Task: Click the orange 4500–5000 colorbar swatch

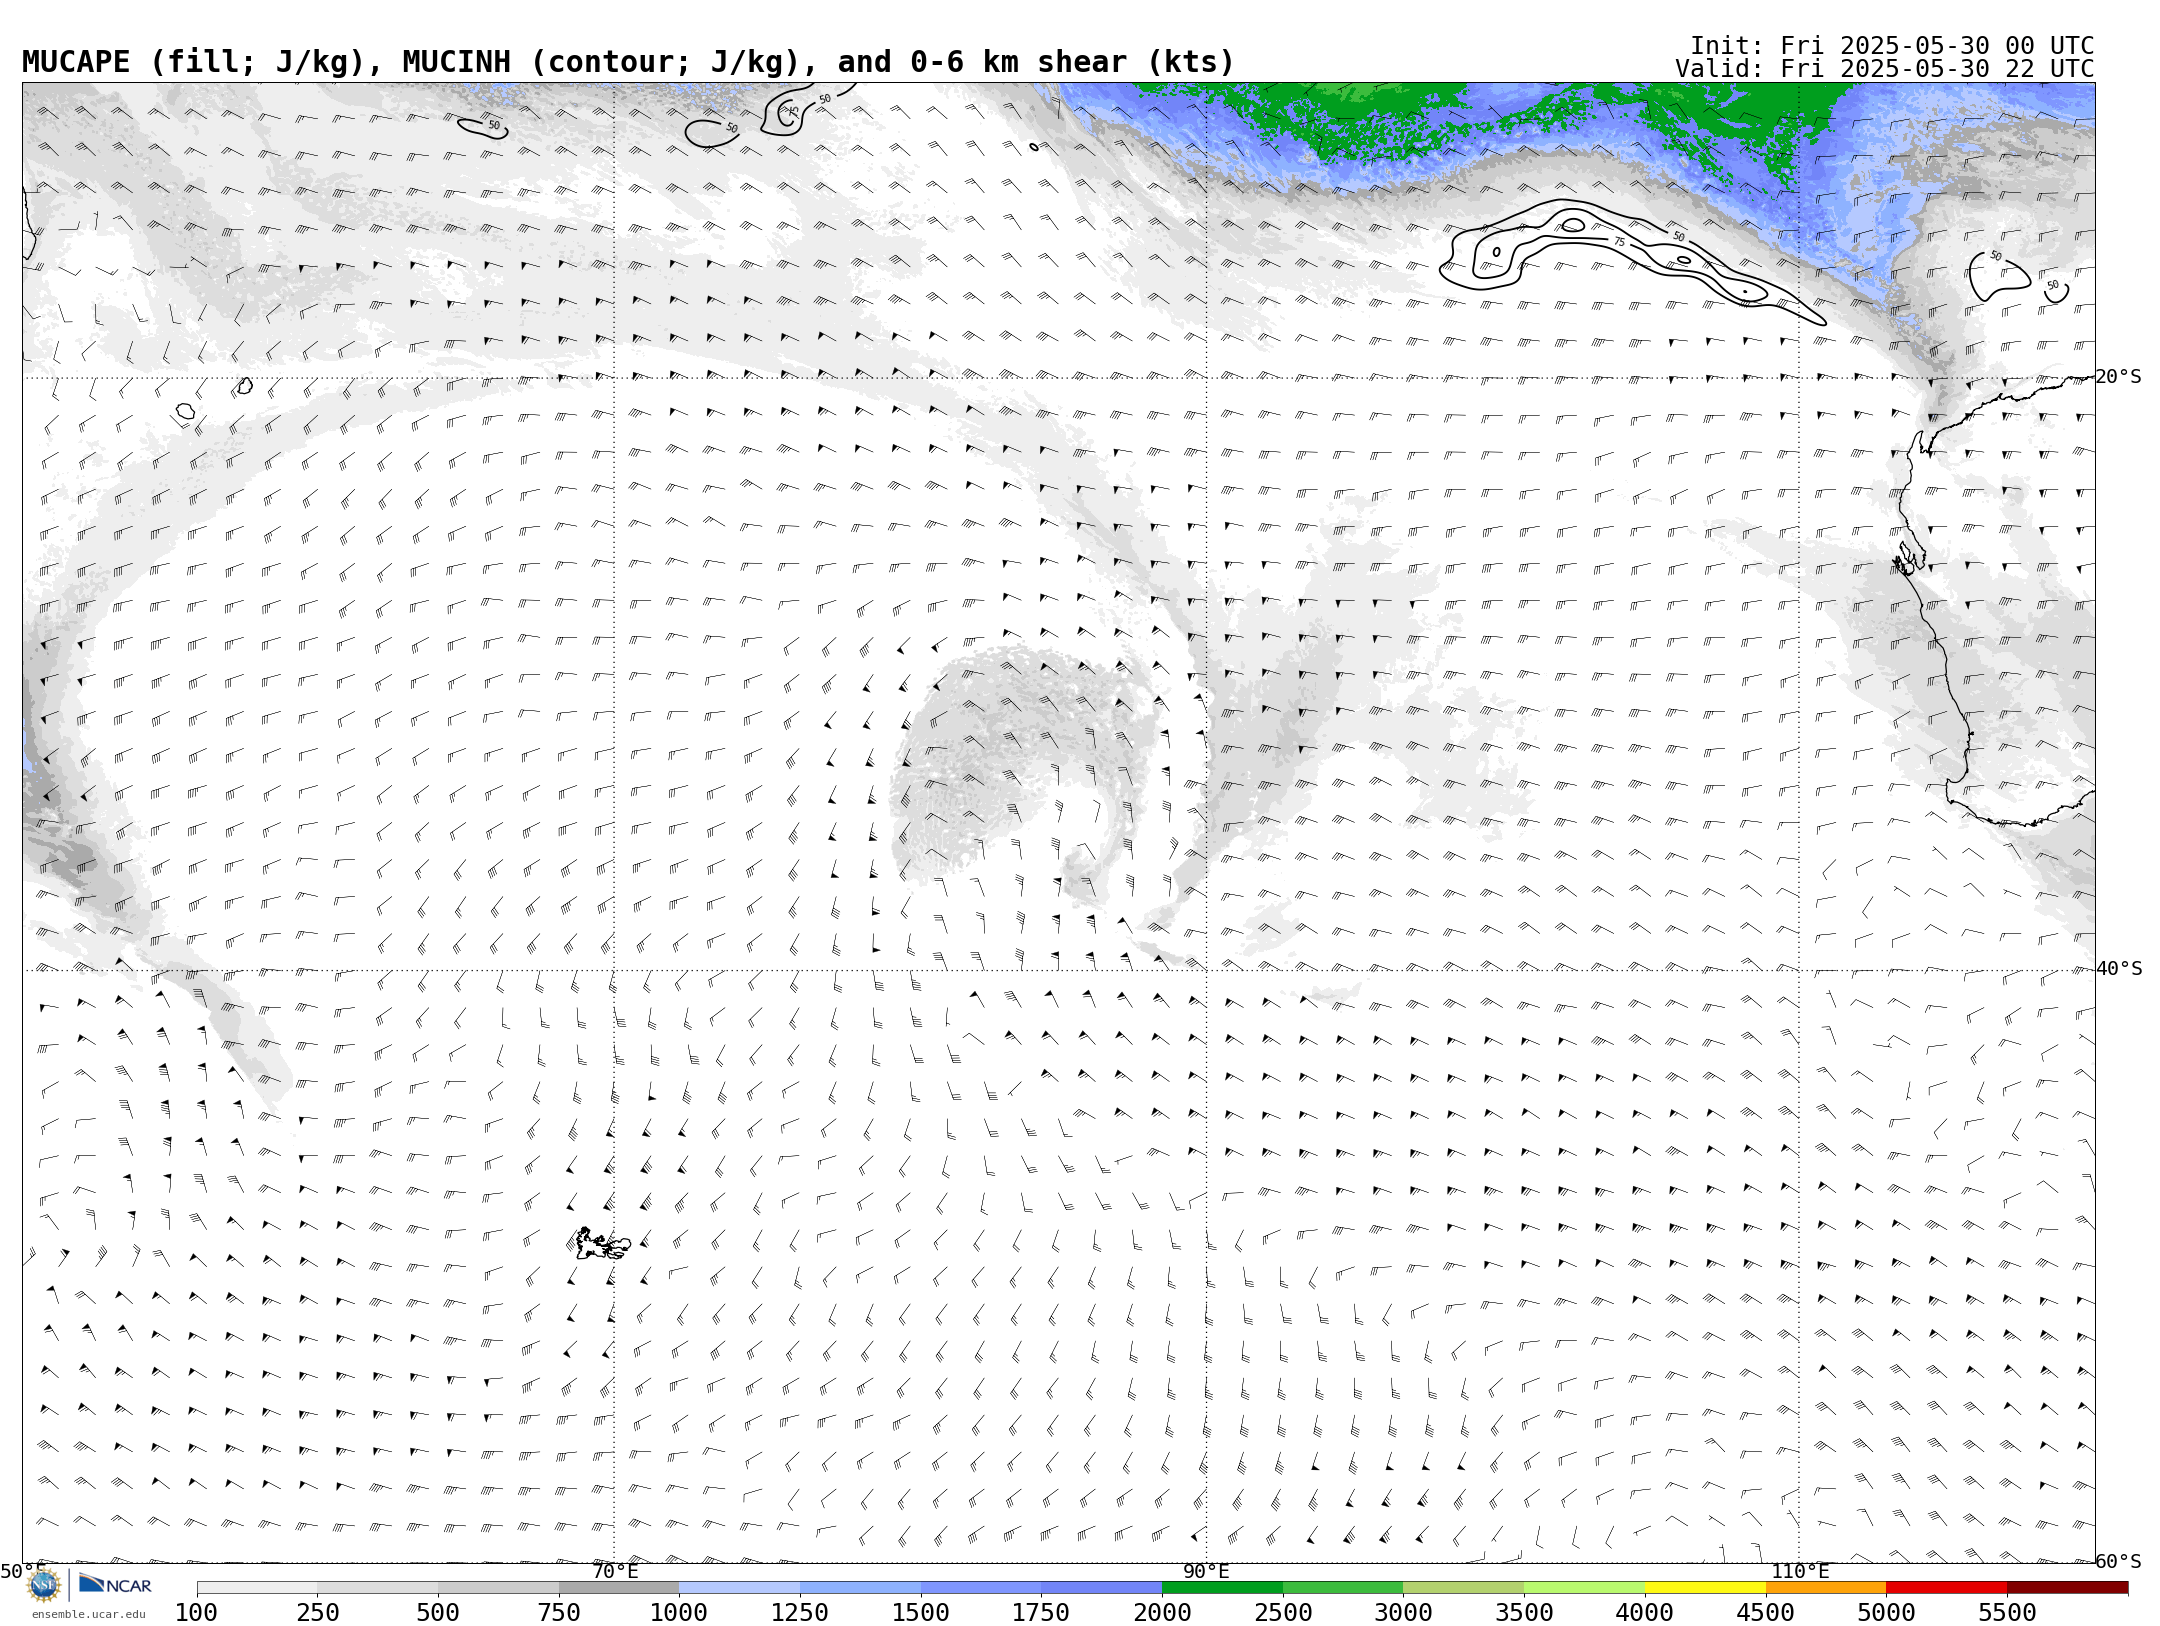Action: [1826, 1588]
